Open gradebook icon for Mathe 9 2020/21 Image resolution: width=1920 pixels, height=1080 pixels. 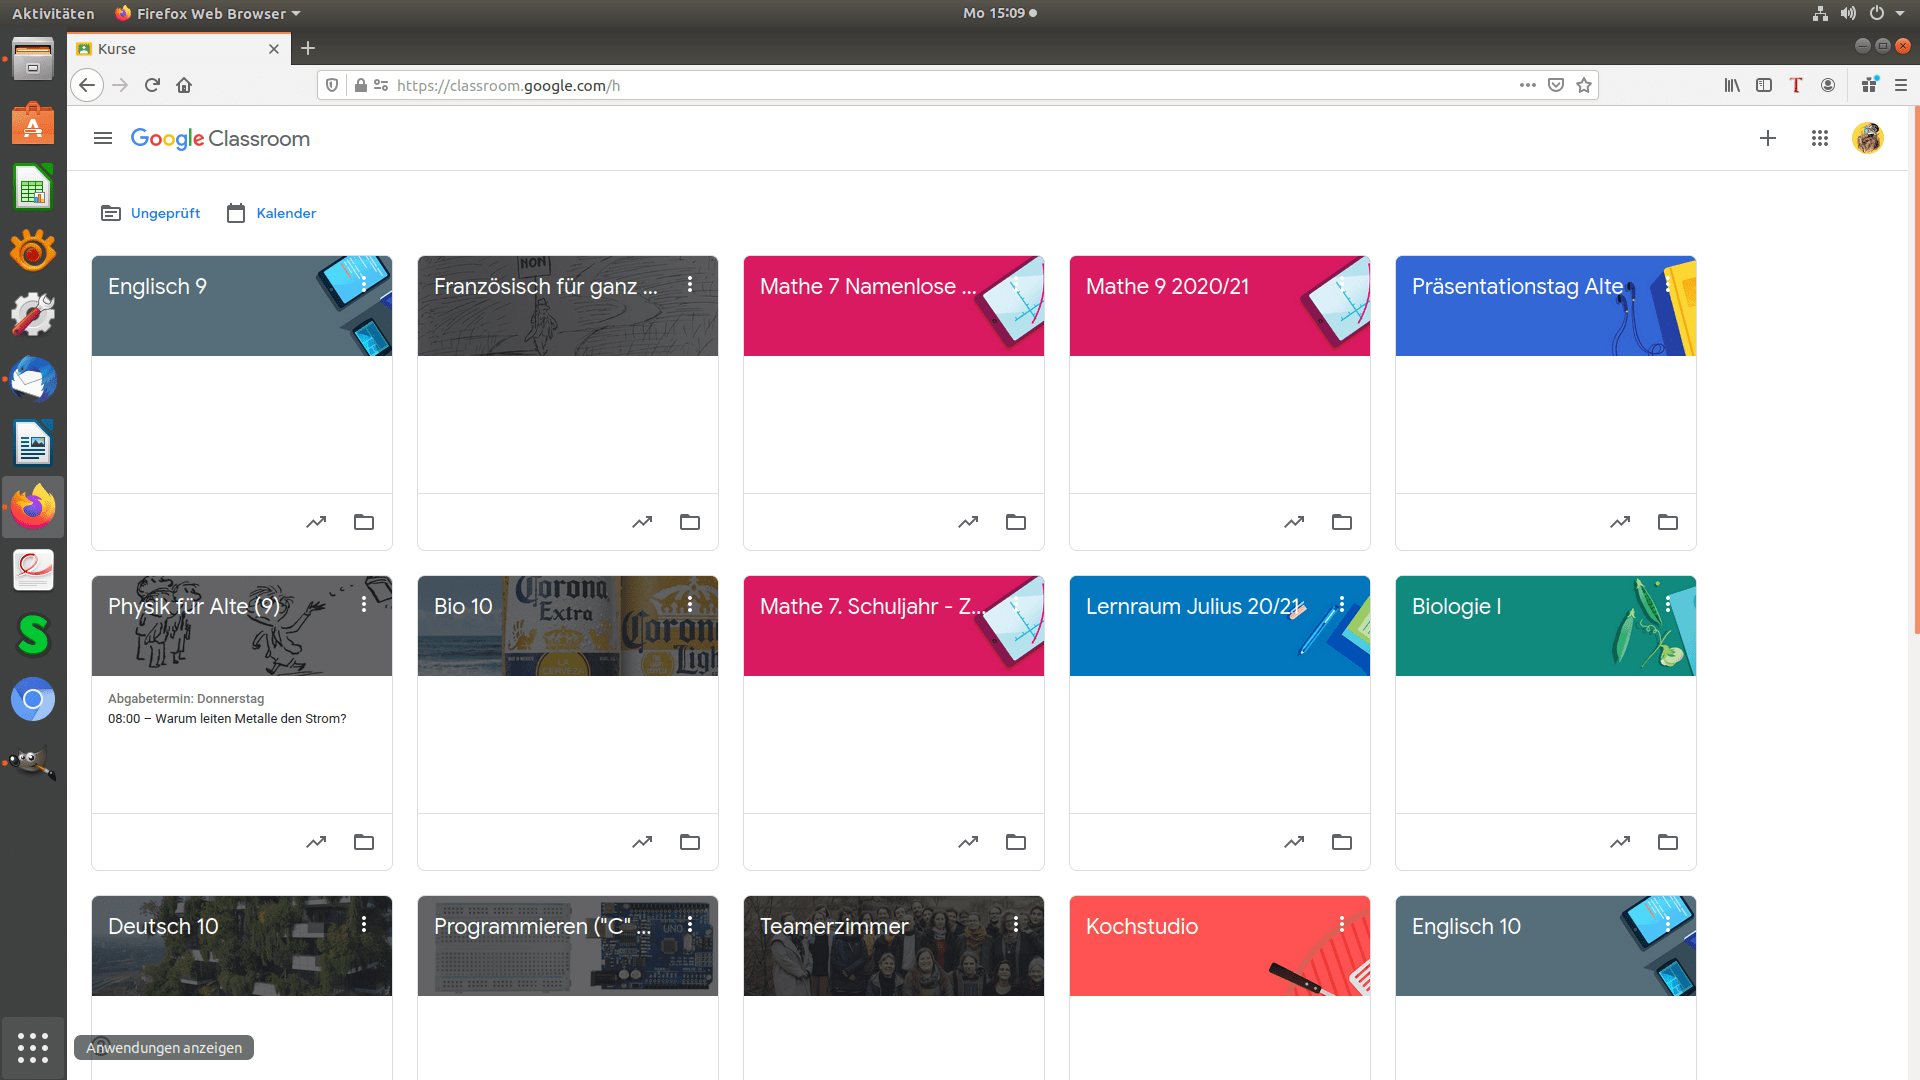click(1294, 522)
